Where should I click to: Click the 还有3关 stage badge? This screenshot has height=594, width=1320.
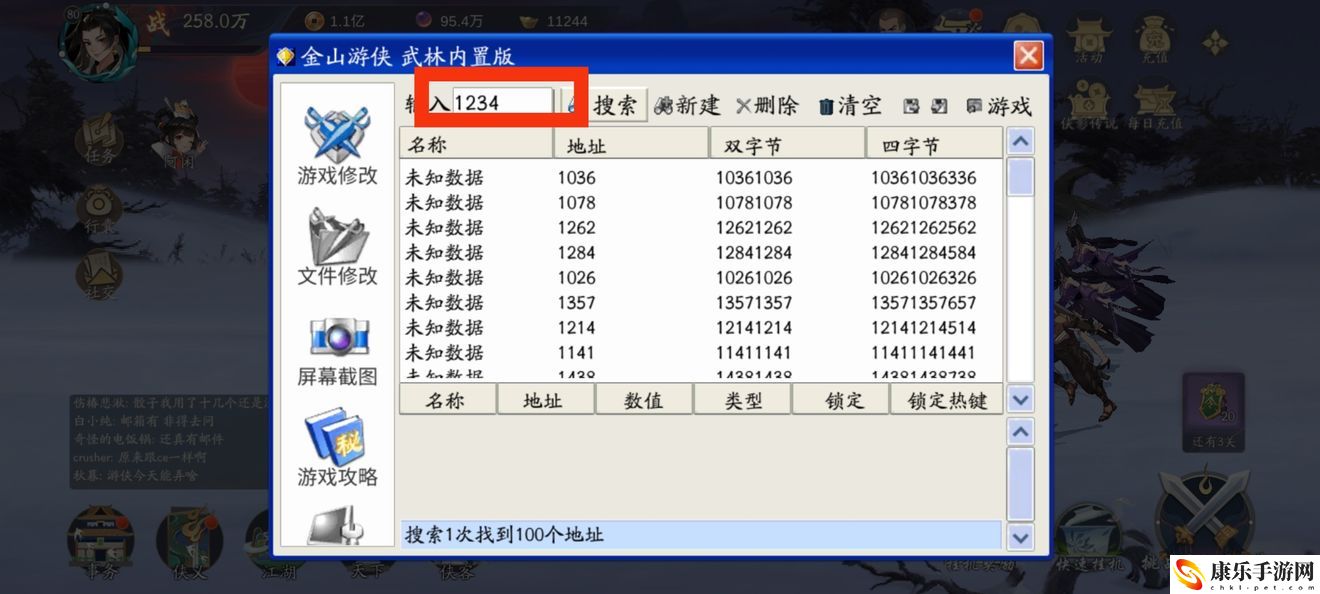1213,411
